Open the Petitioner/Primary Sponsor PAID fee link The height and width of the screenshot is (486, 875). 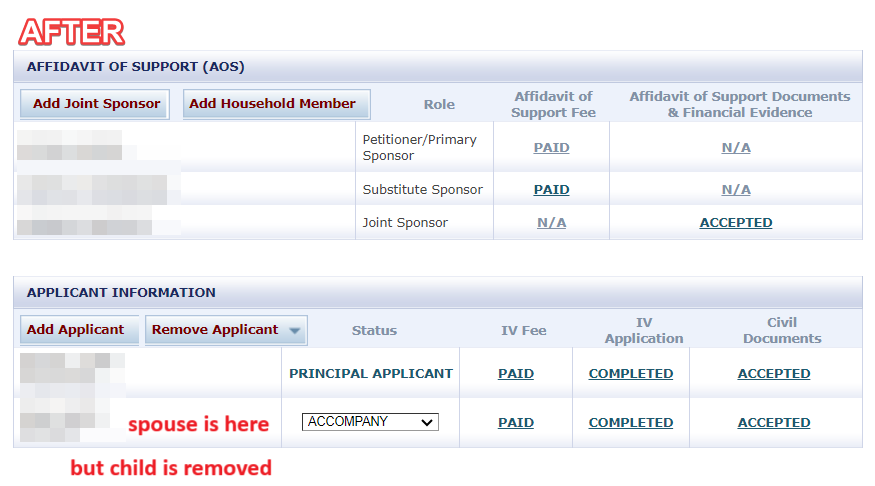coord(551,148)
